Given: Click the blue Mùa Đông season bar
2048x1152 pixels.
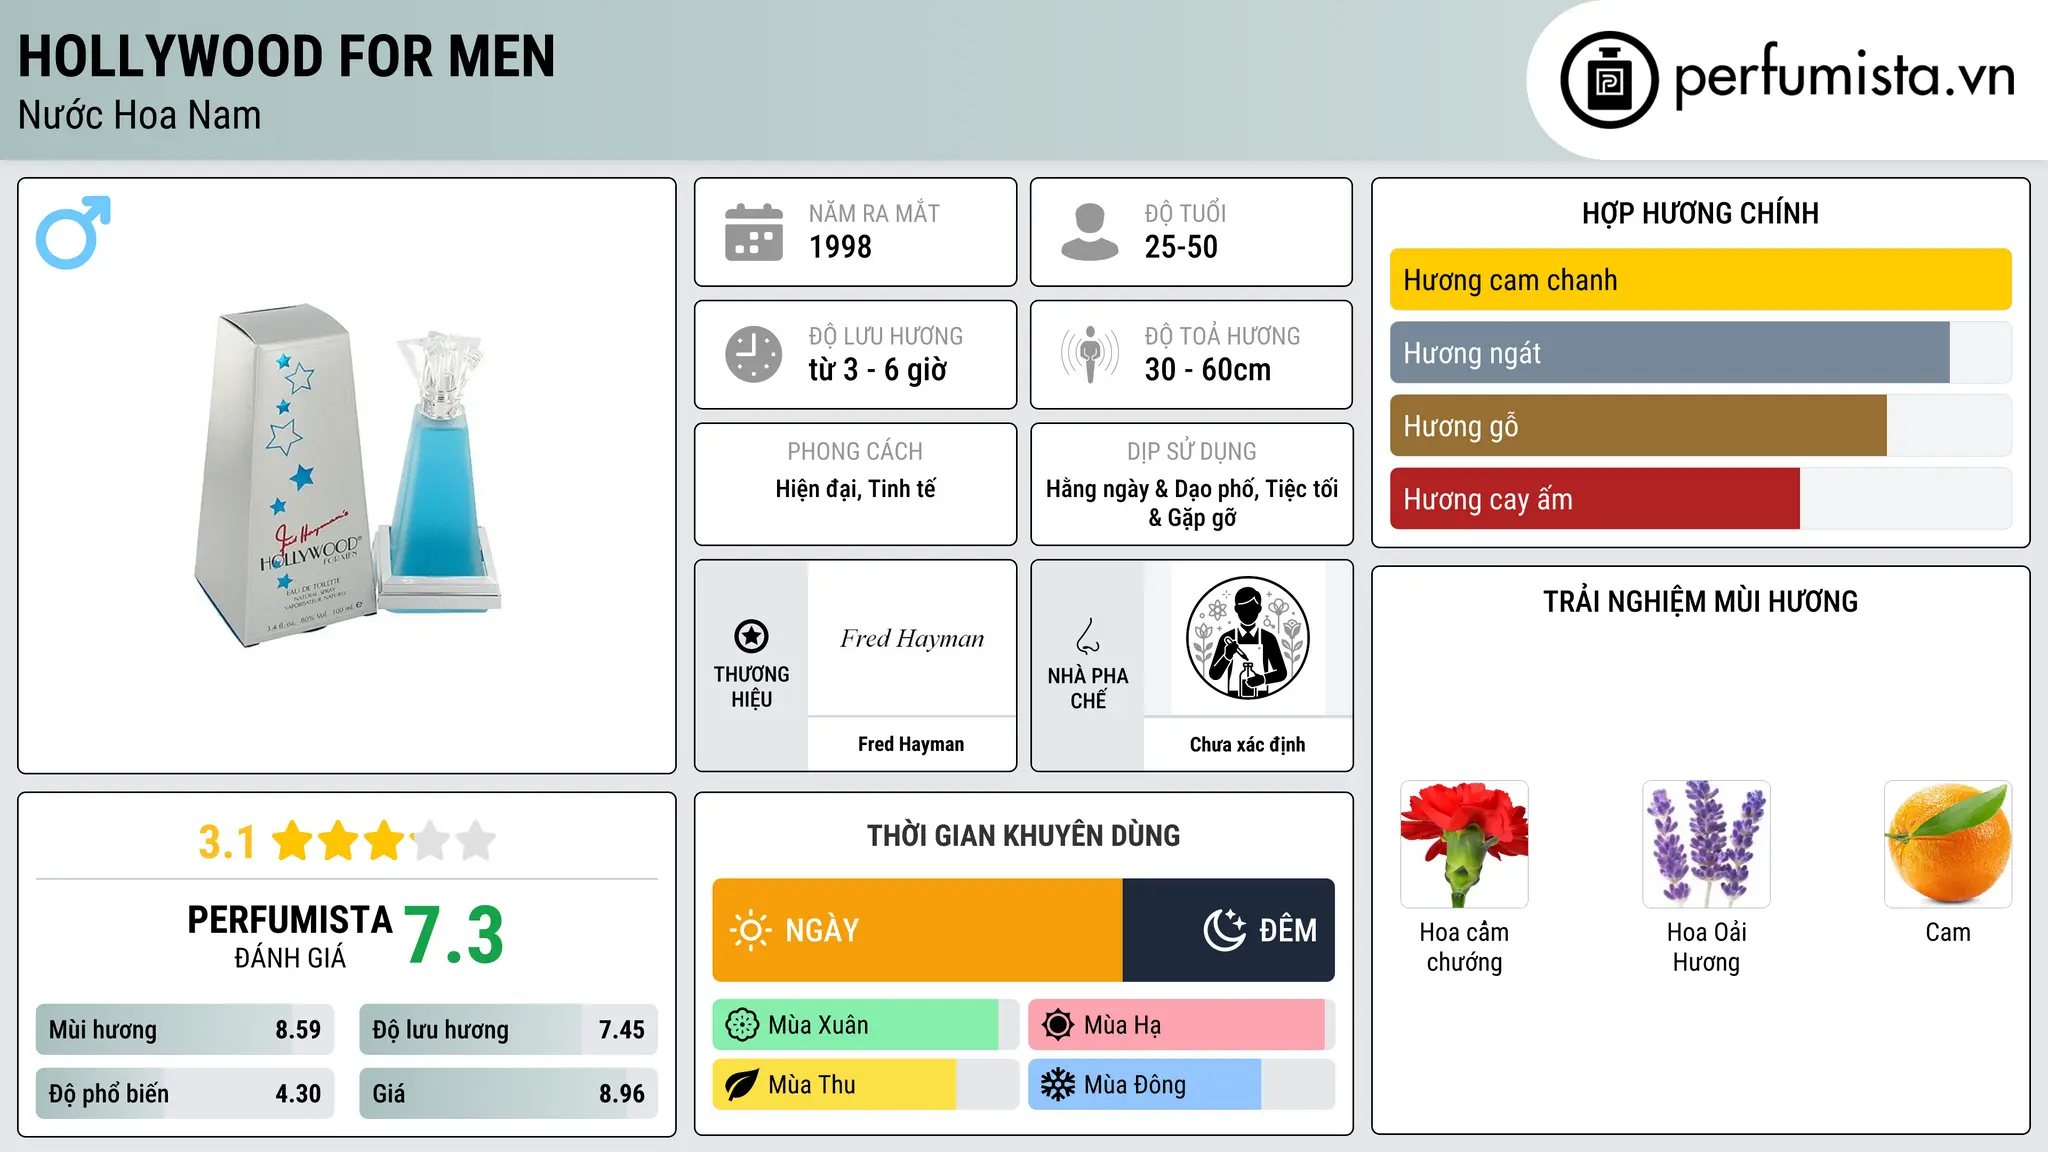Looking at the screenshot, I should click(1145, 1085).
